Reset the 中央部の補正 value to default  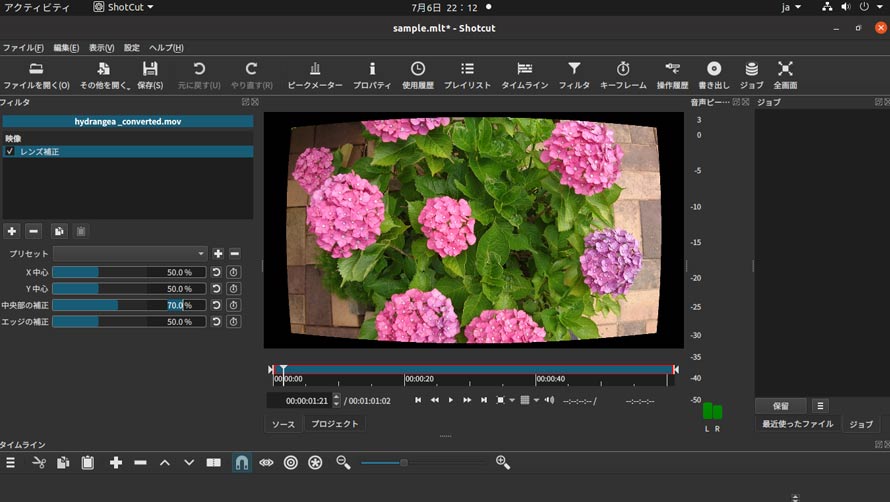point(216,305)
